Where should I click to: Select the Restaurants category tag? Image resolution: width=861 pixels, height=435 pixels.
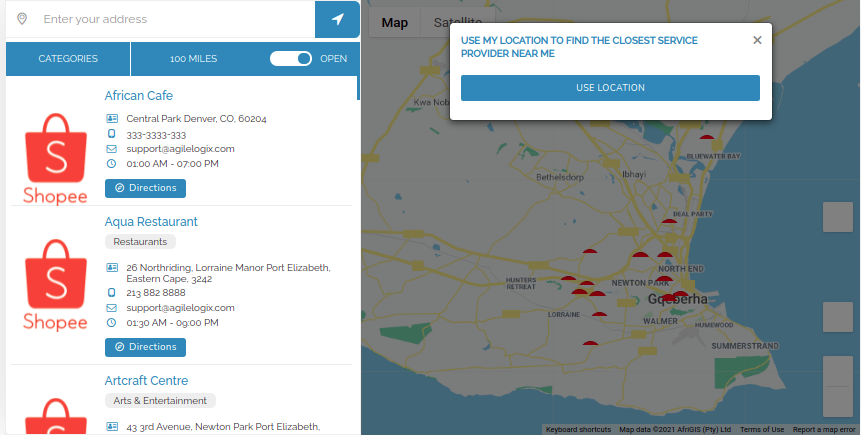140,242
